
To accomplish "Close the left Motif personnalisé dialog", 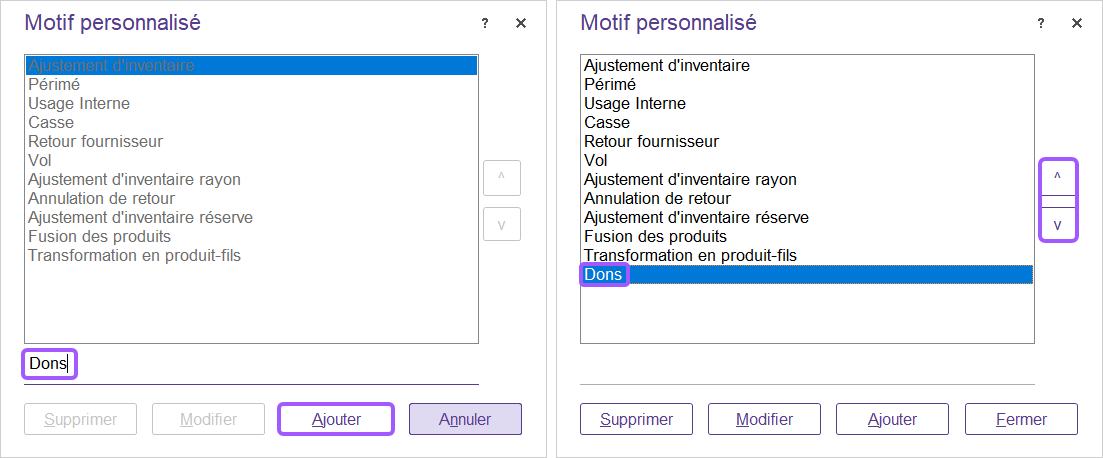I will point(521,23).
